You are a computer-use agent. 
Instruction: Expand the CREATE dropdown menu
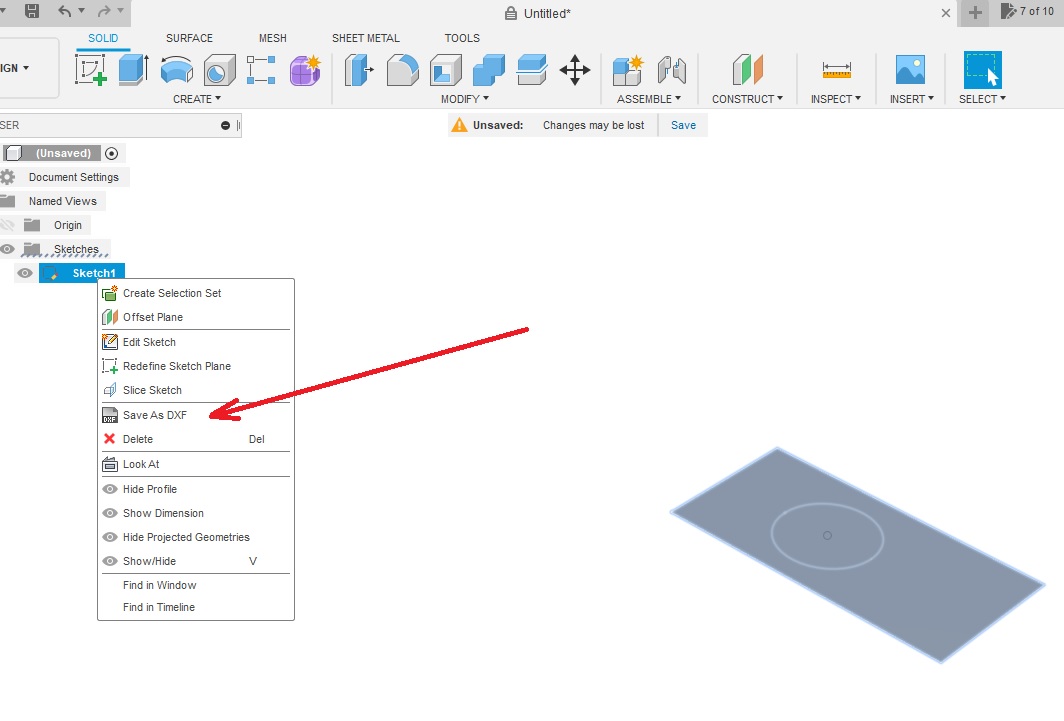(x=196, y=99)
